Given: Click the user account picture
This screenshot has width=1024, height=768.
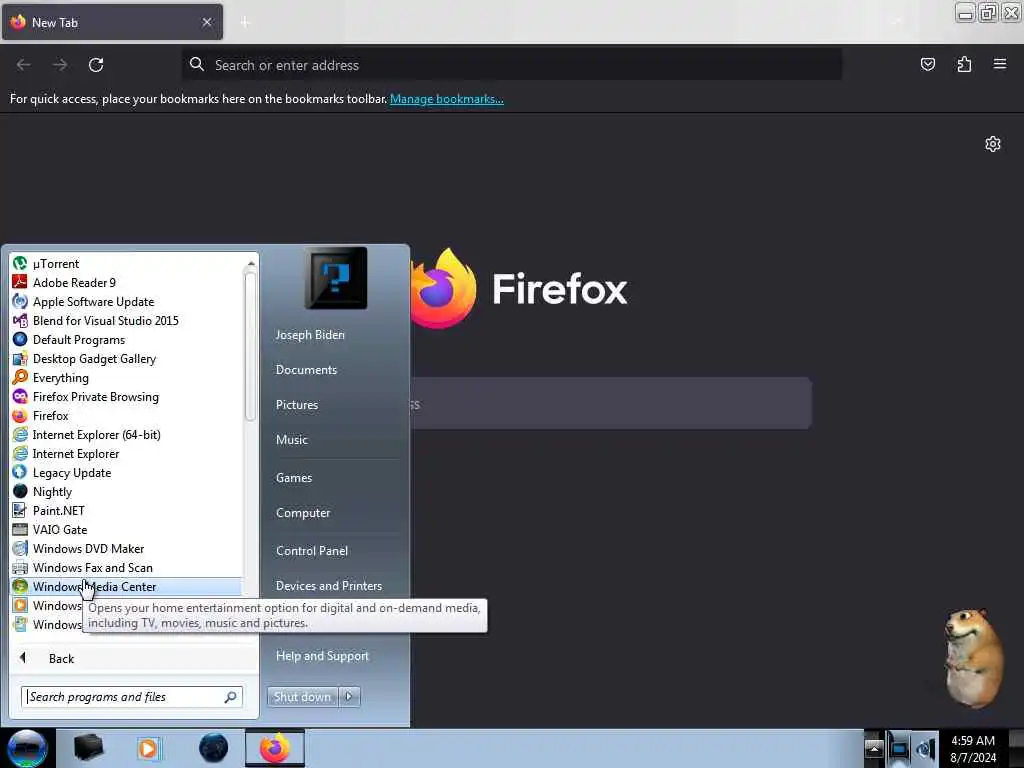Looking at the screenshot, I should click(x=336, y=278).
